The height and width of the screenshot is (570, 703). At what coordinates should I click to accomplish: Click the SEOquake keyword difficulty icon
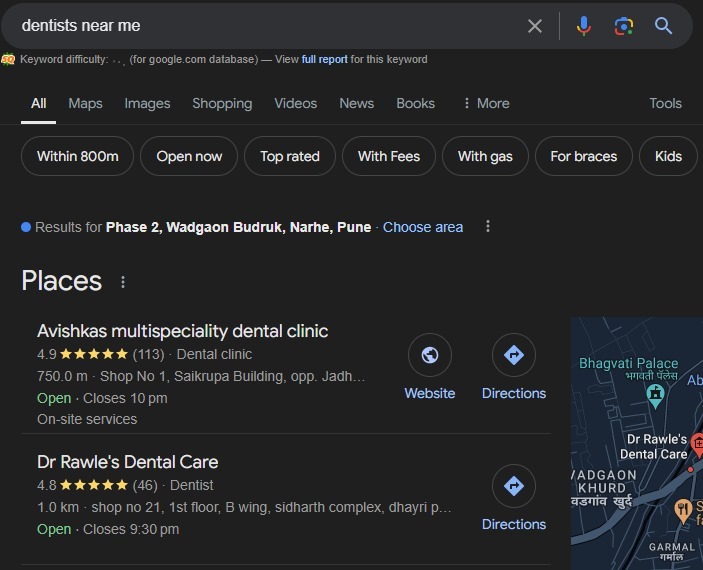(x=8, y=59)
